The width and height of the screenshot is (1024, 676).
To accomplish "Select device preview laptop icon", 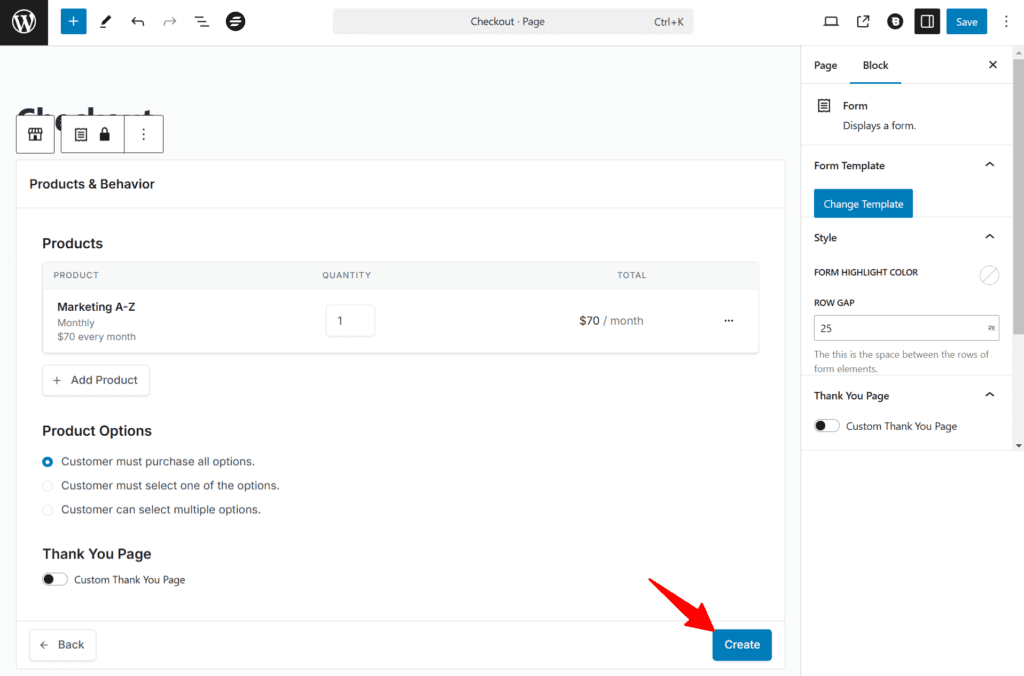I will tap(831, 21).
